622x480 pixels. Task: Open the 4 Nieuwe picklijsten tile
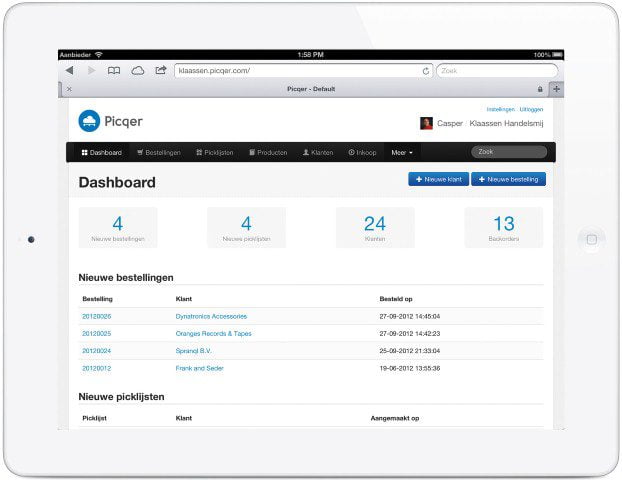coord(246,228)
